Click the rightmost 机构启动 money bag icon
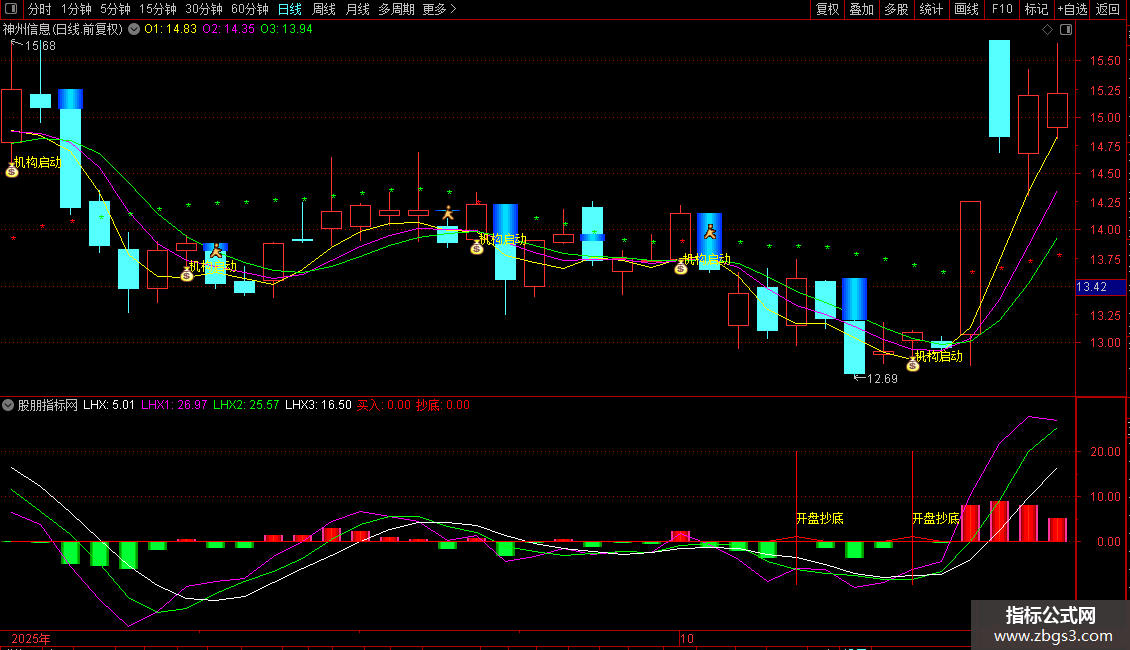The width and height of the screenshot is (1130, 650). coord(912,365)
